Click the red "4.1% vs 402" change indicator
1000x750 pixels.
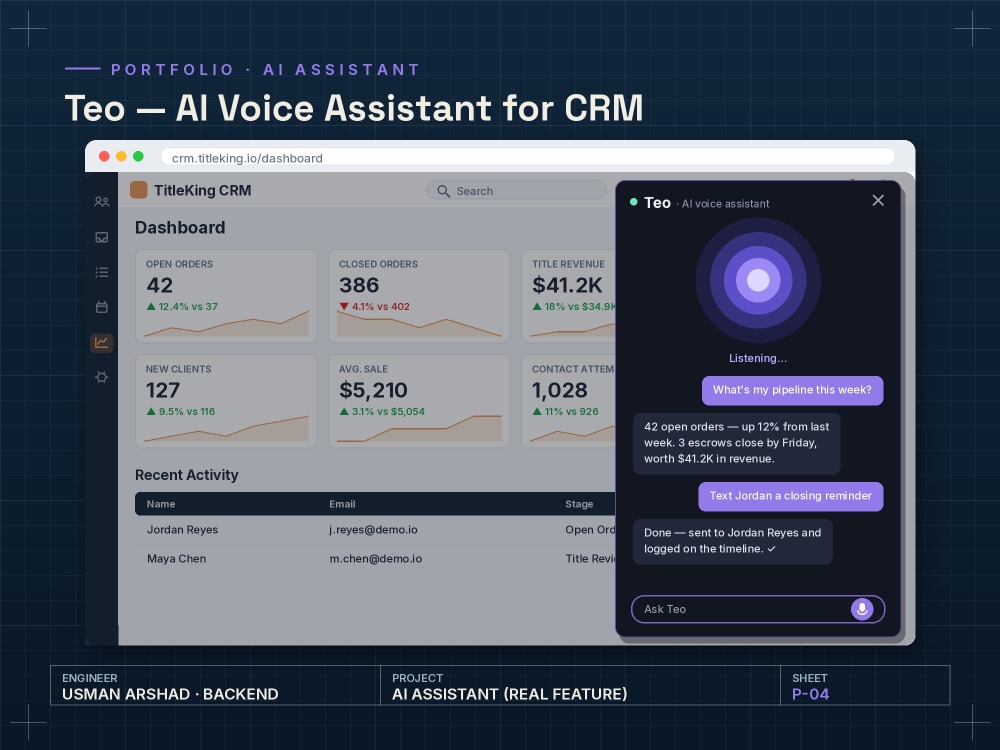tap(374, 307)
